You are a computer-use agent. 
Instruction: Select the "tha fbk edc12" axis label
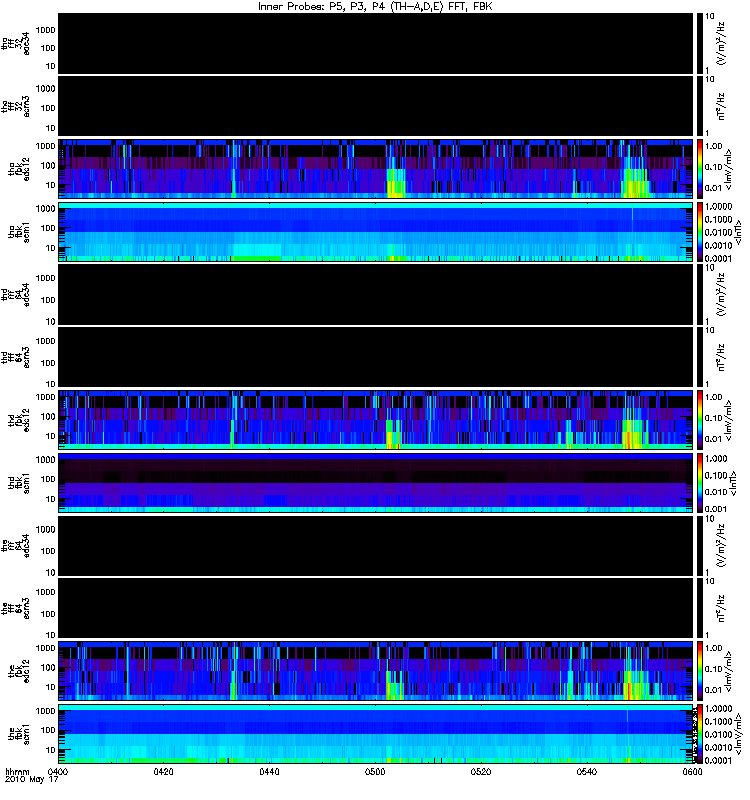click(19, 169)
